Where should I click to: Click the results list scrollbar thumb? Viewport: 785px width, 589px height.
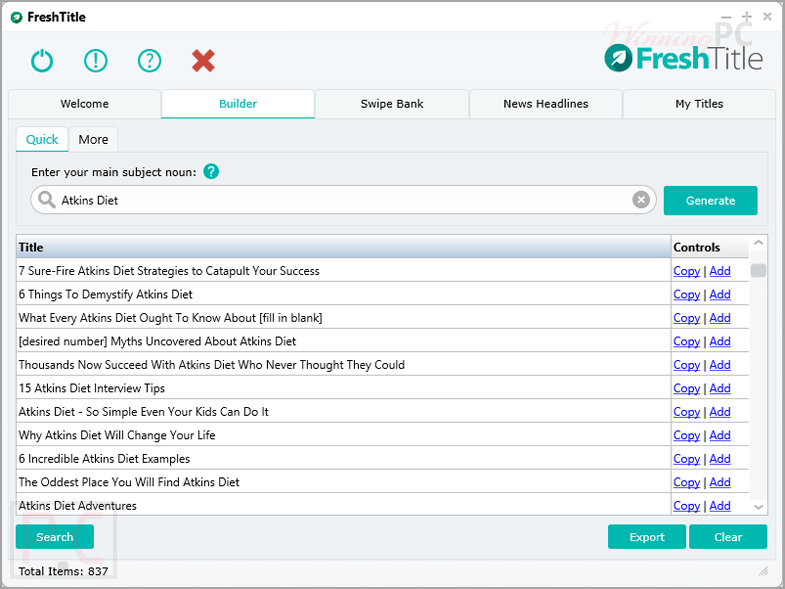click(758, 270)
